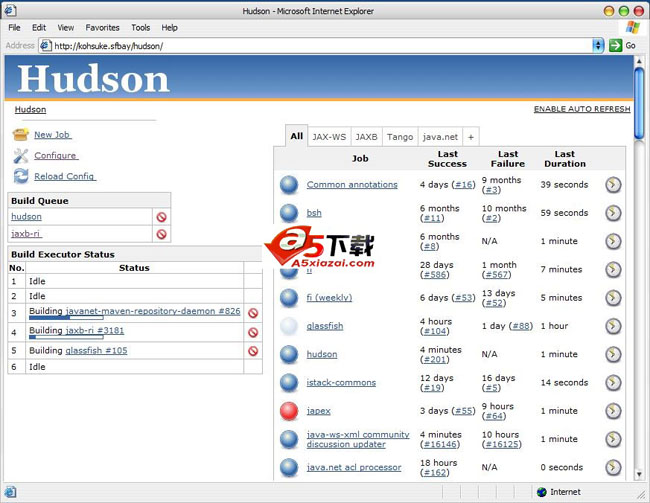Open the View menu
This screenshot has height=503, width=650.
click(x=65, y=28)
